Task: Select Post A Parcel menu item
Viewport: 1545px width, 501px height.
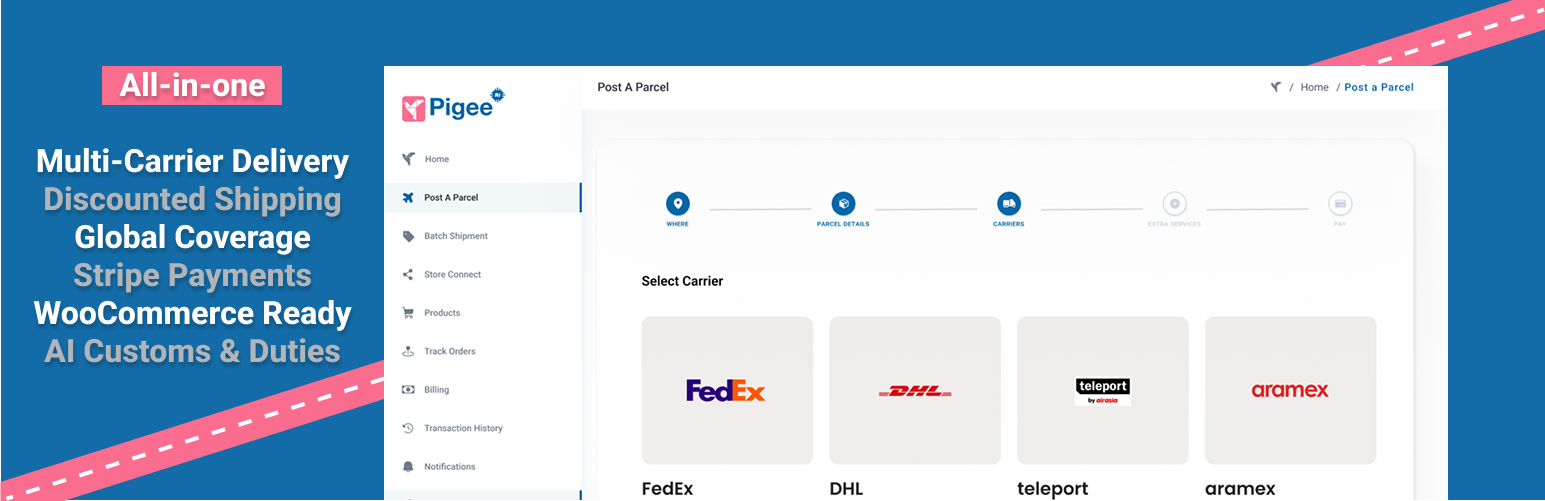Action: (x=483, y=198)
